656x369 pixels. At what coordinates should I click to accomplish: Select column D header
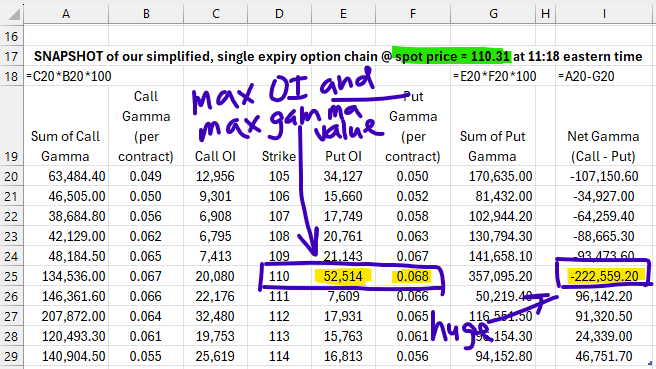point(279,14)
